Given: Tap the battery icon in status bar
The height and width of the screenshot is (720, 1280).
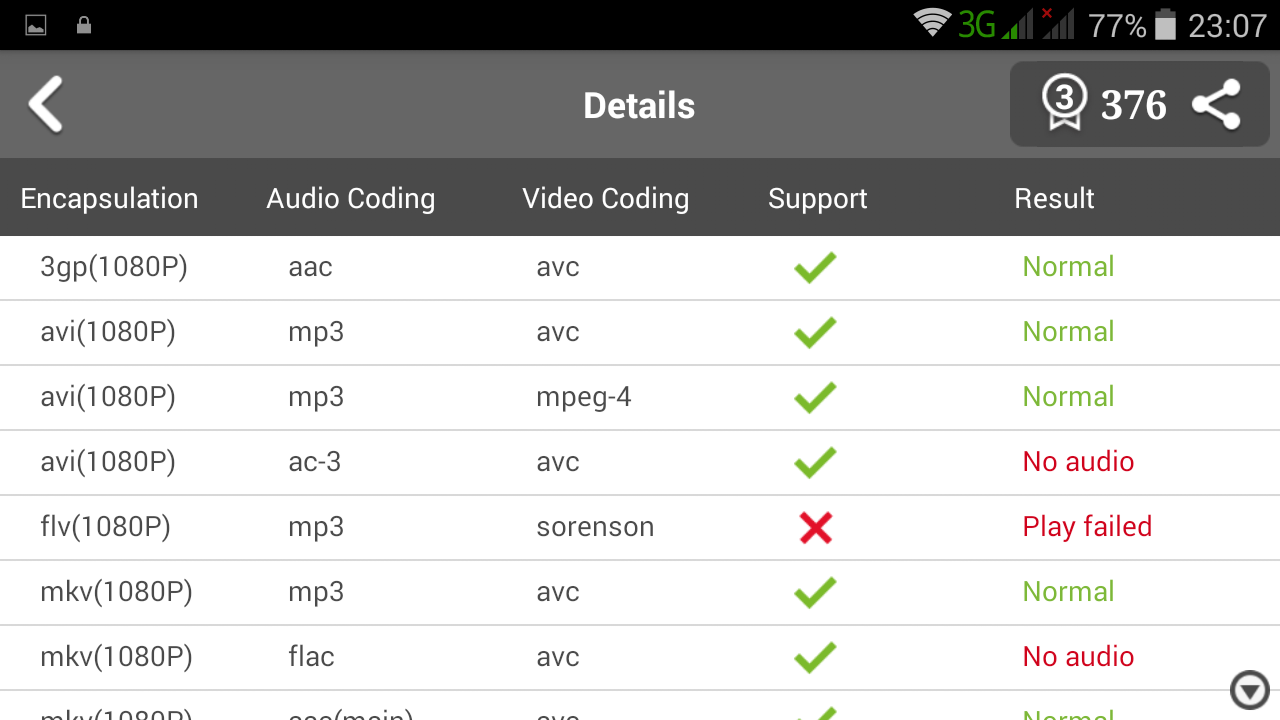Looking at the screenshot, I should click(x=1165, y=25).
